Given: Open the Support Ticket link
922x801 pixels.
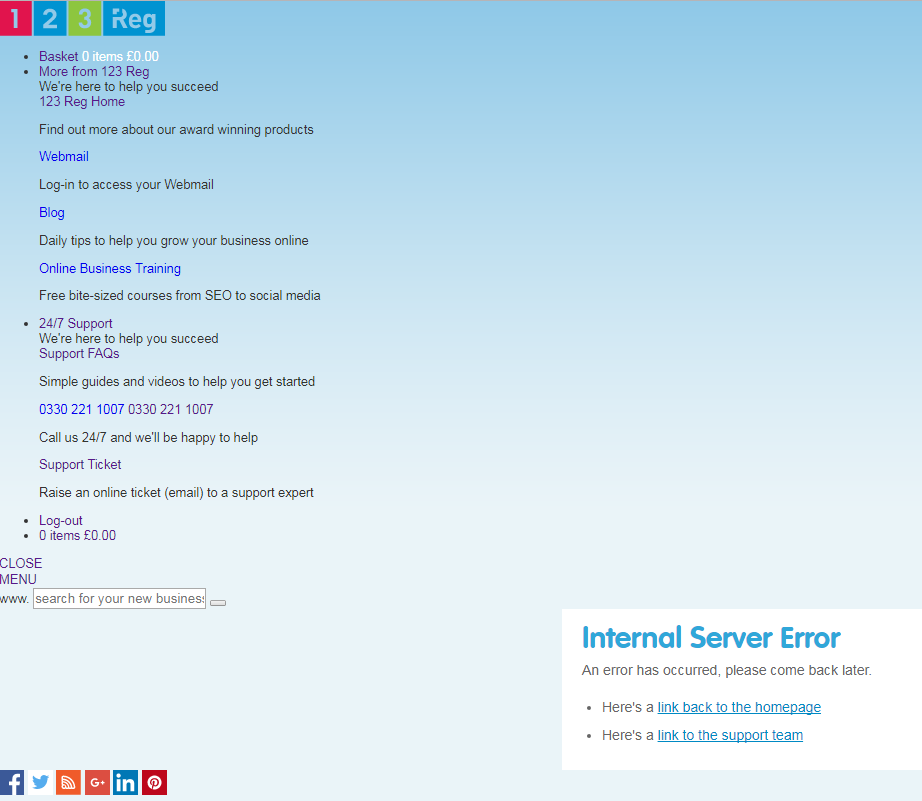Looking at the screenshot, I should point(80,465).
